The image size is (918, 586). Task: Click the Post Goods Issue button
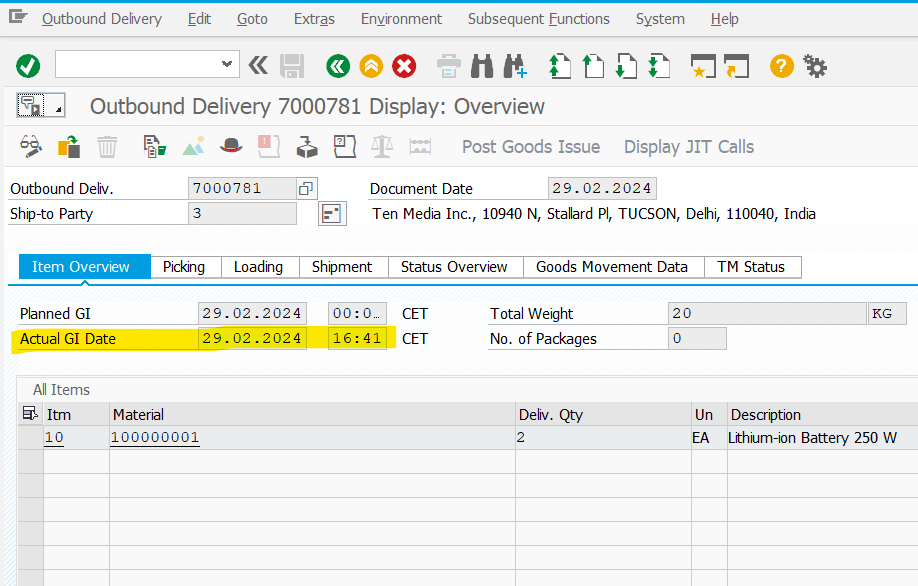(530, 147)
